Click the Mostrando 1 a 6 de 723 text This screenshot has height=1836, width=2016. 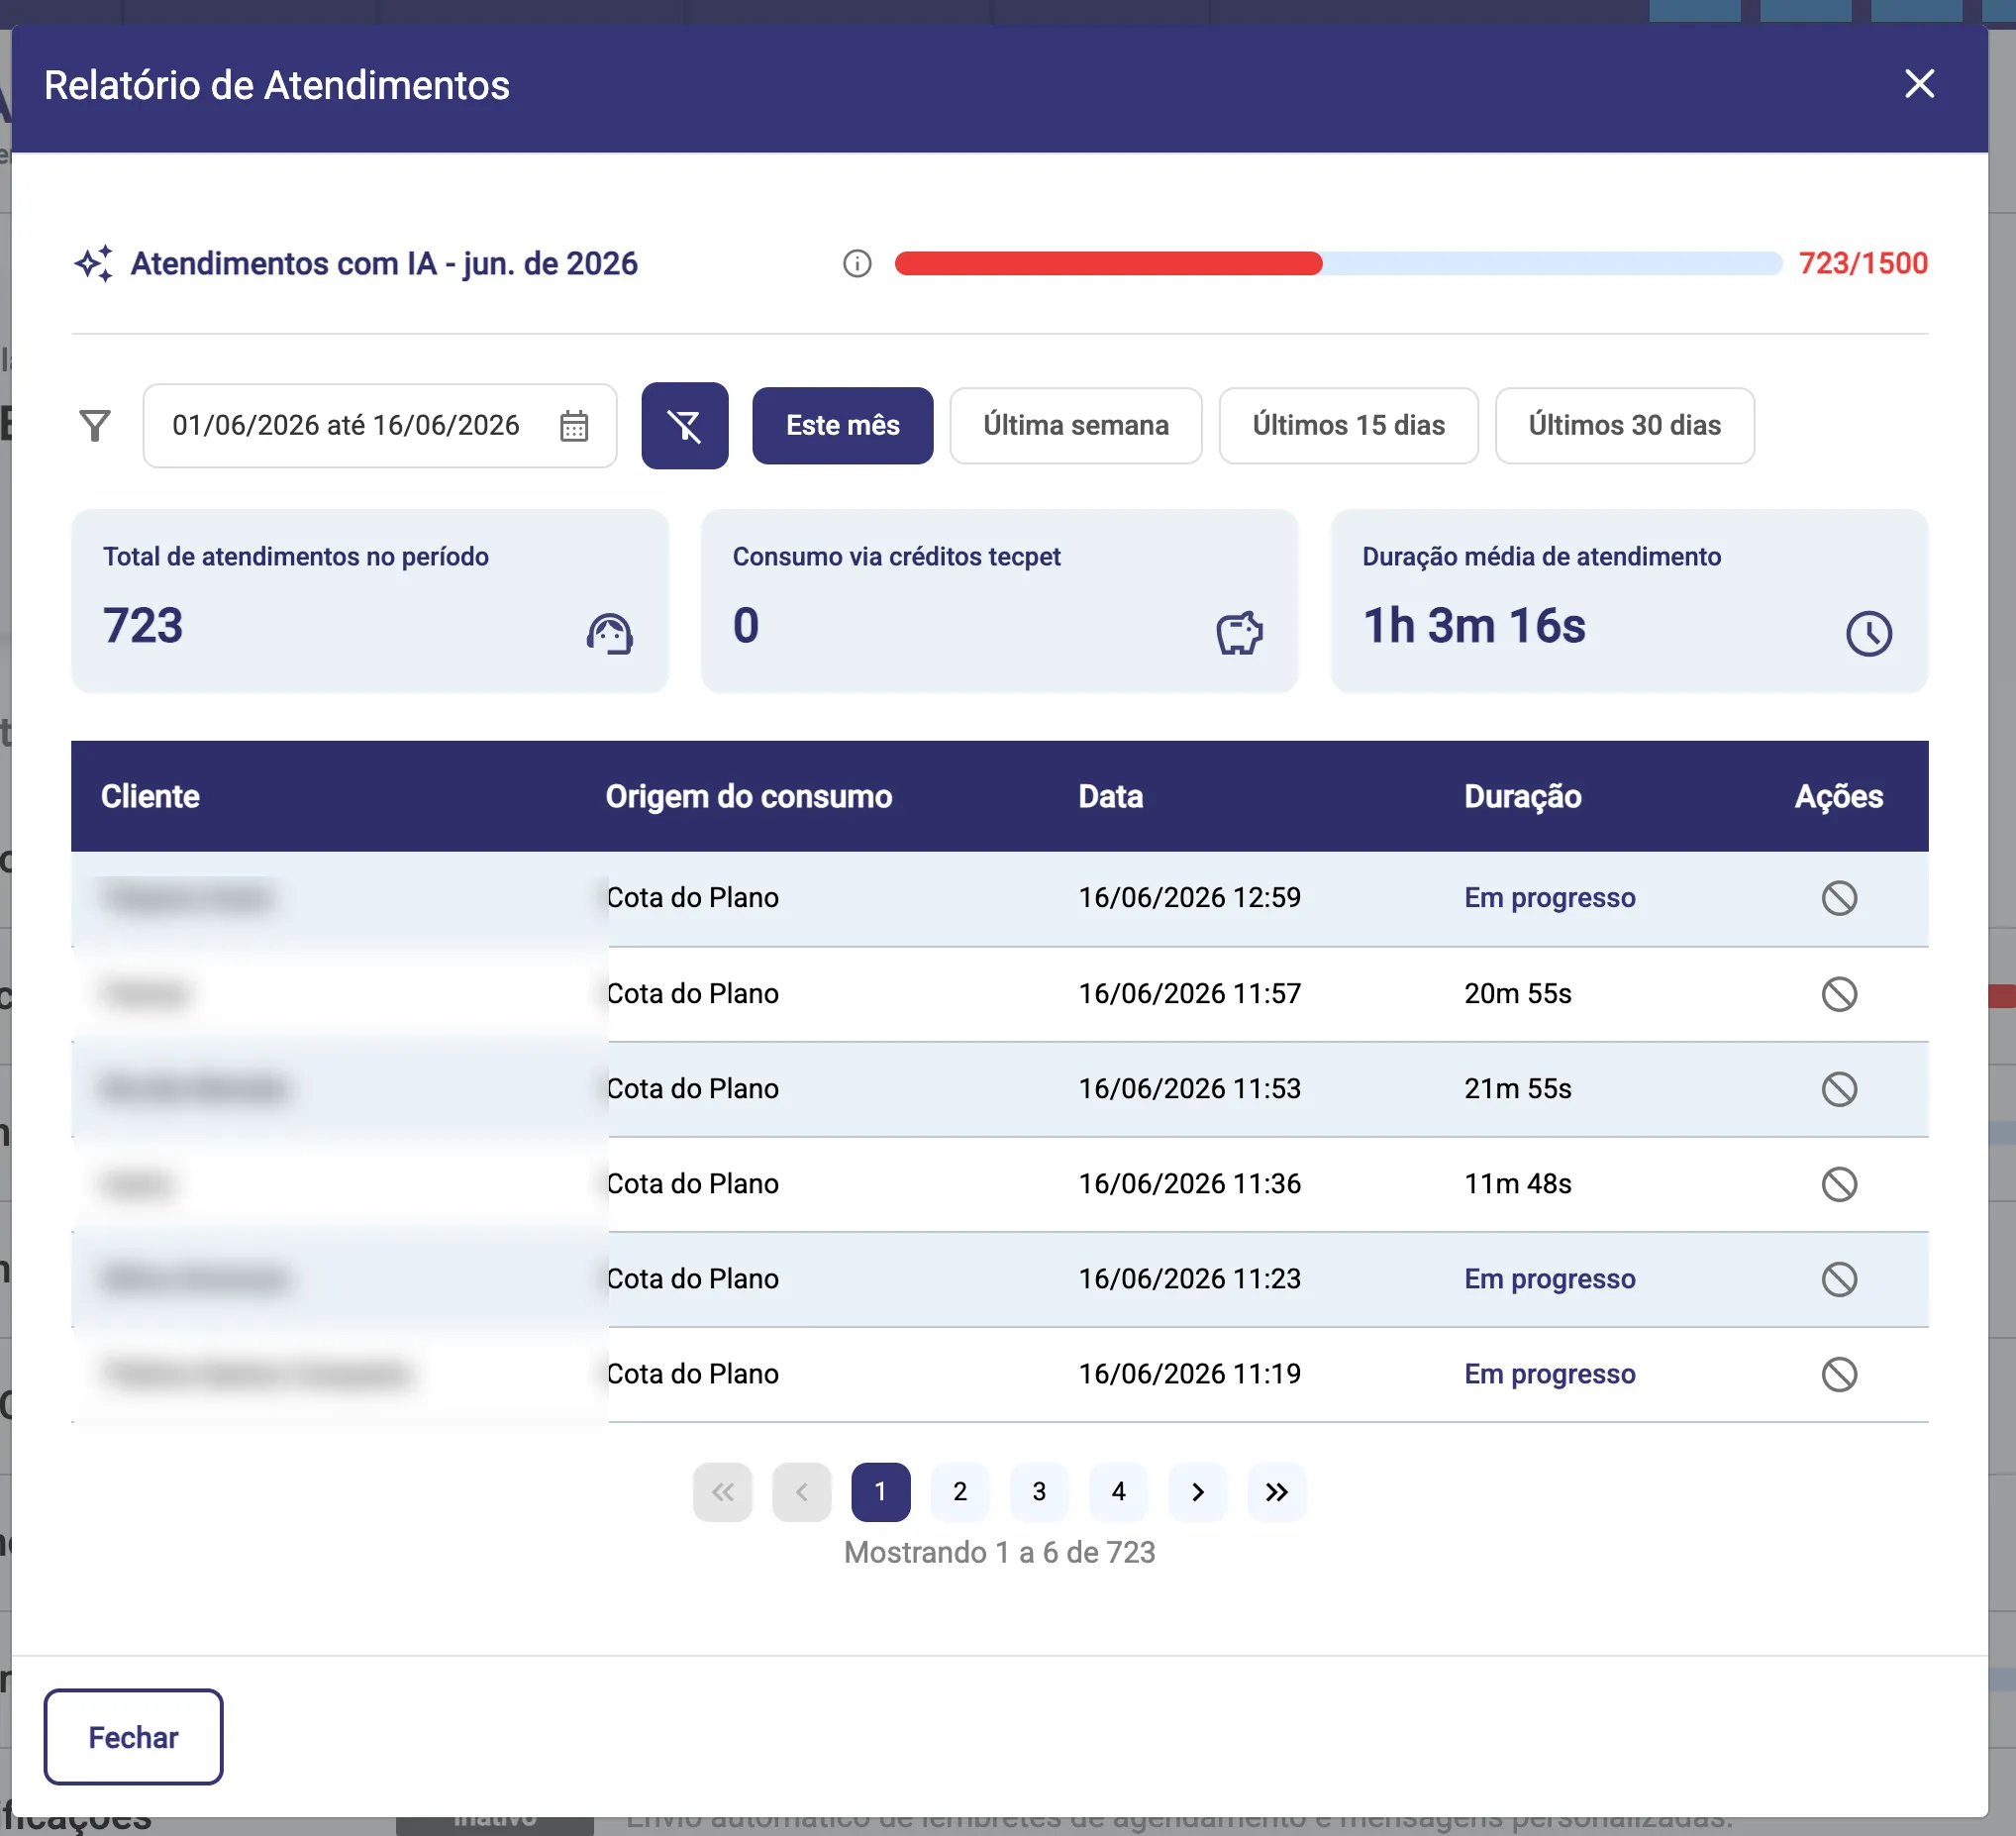[x=999, y=1553]
